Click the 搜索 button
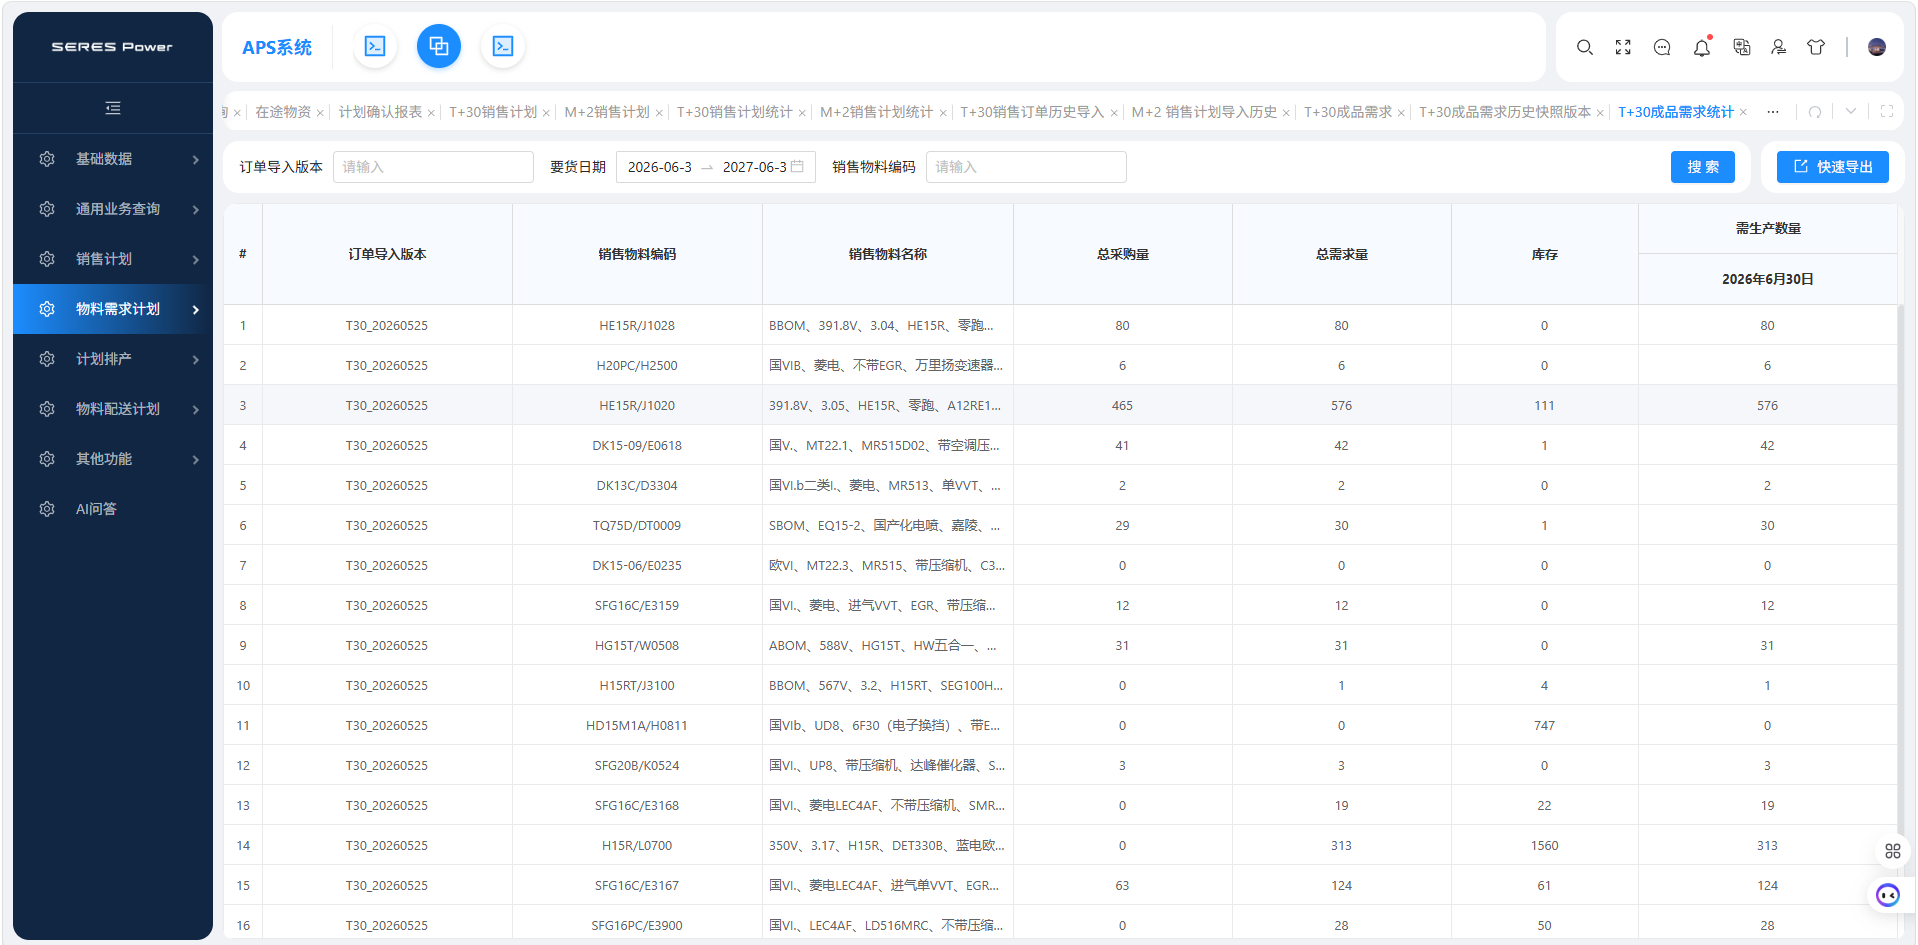The height and width of the screenshot is (945, 1918). point(1703,167)
